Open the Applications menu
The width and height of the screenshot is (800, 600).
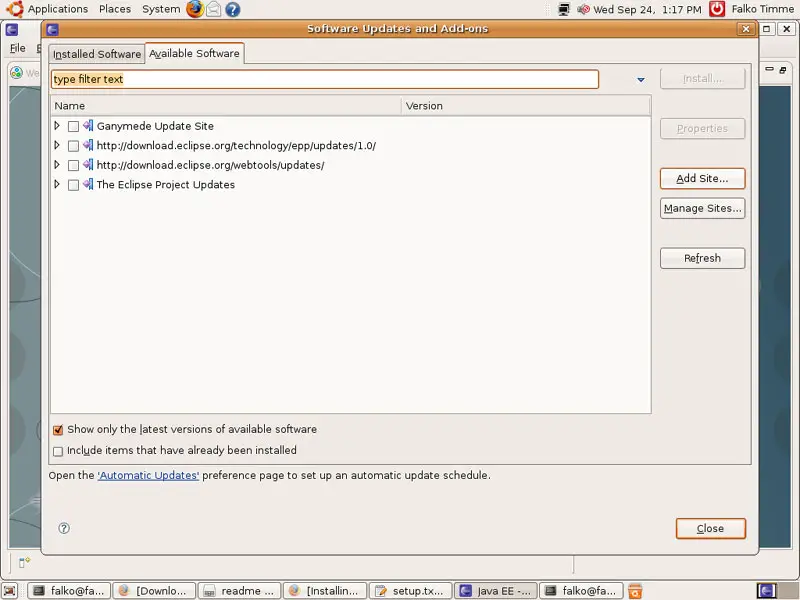coord(58,9)
